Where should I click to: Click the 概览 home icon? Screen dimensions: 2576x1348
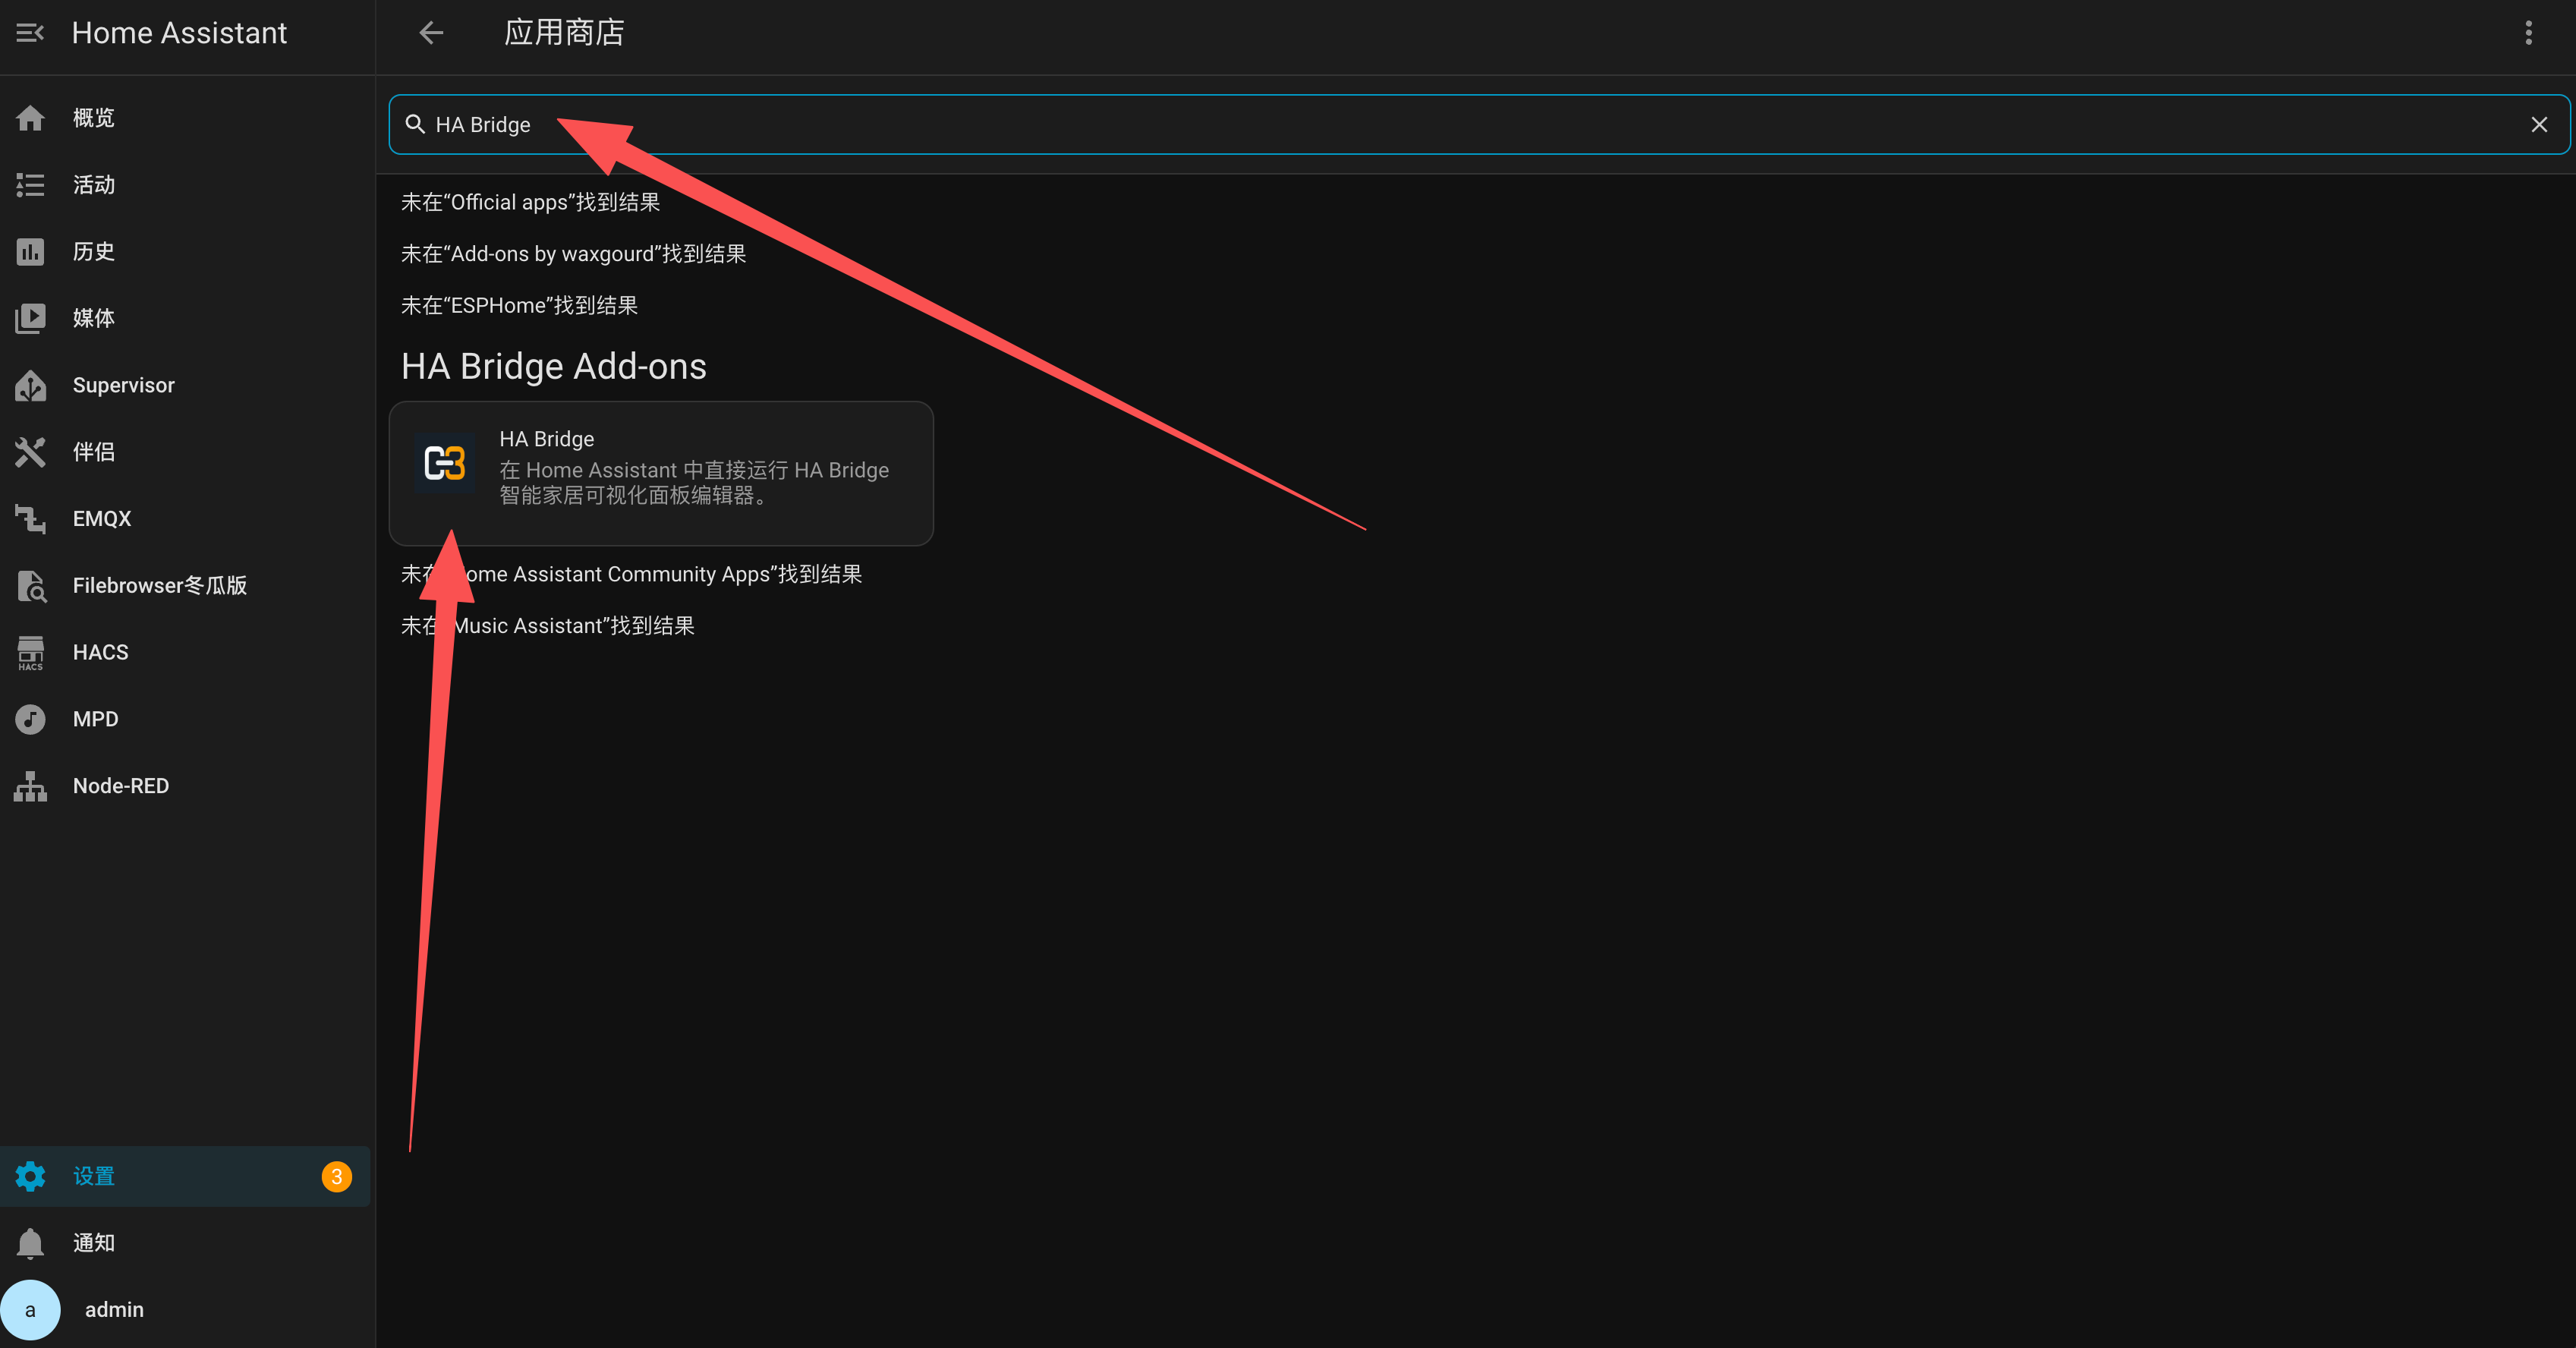point(30,118)
